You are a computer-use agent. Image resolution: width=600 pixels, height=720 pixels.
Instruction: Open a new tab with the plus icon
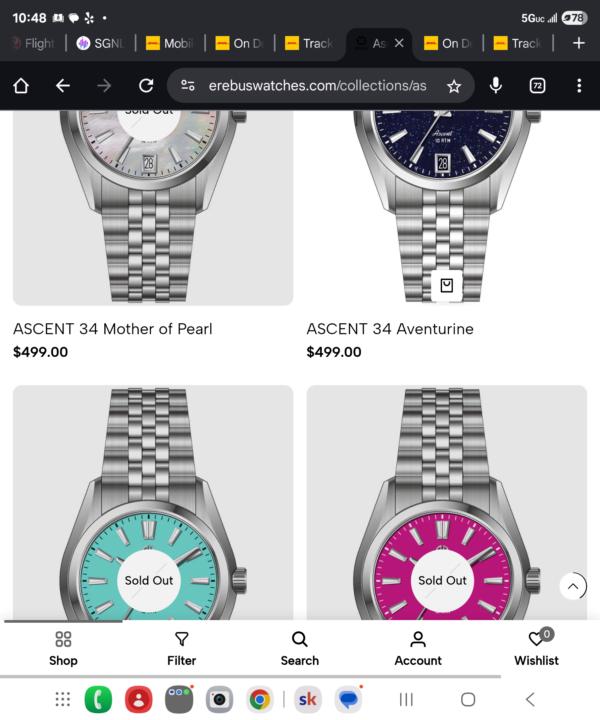579,43
